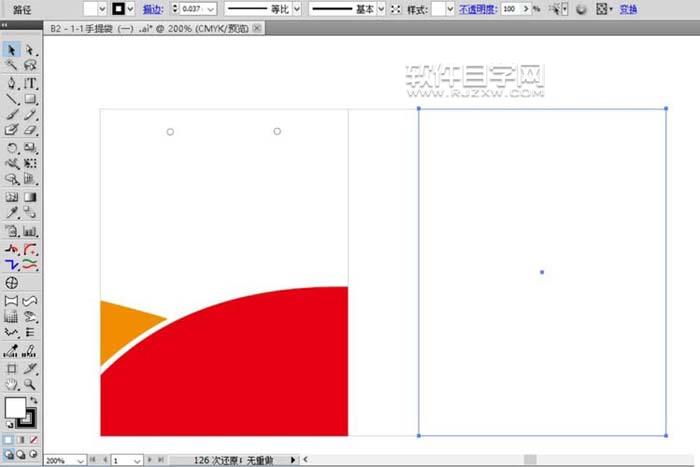This screenshot has width=700, height=467.
Task: Enable Draw Normal mode
Action: click(8, 454)
